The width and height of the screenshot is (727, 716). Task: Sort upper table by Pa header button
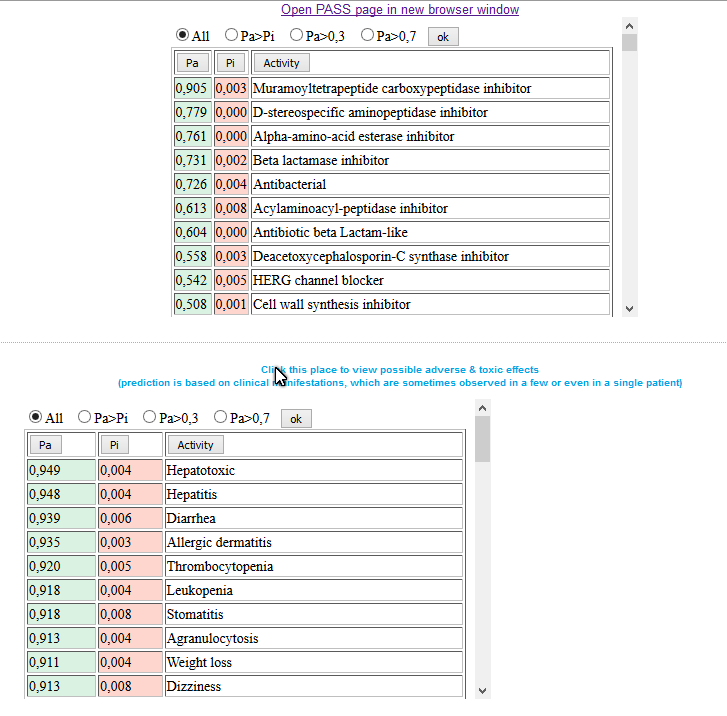192,63
